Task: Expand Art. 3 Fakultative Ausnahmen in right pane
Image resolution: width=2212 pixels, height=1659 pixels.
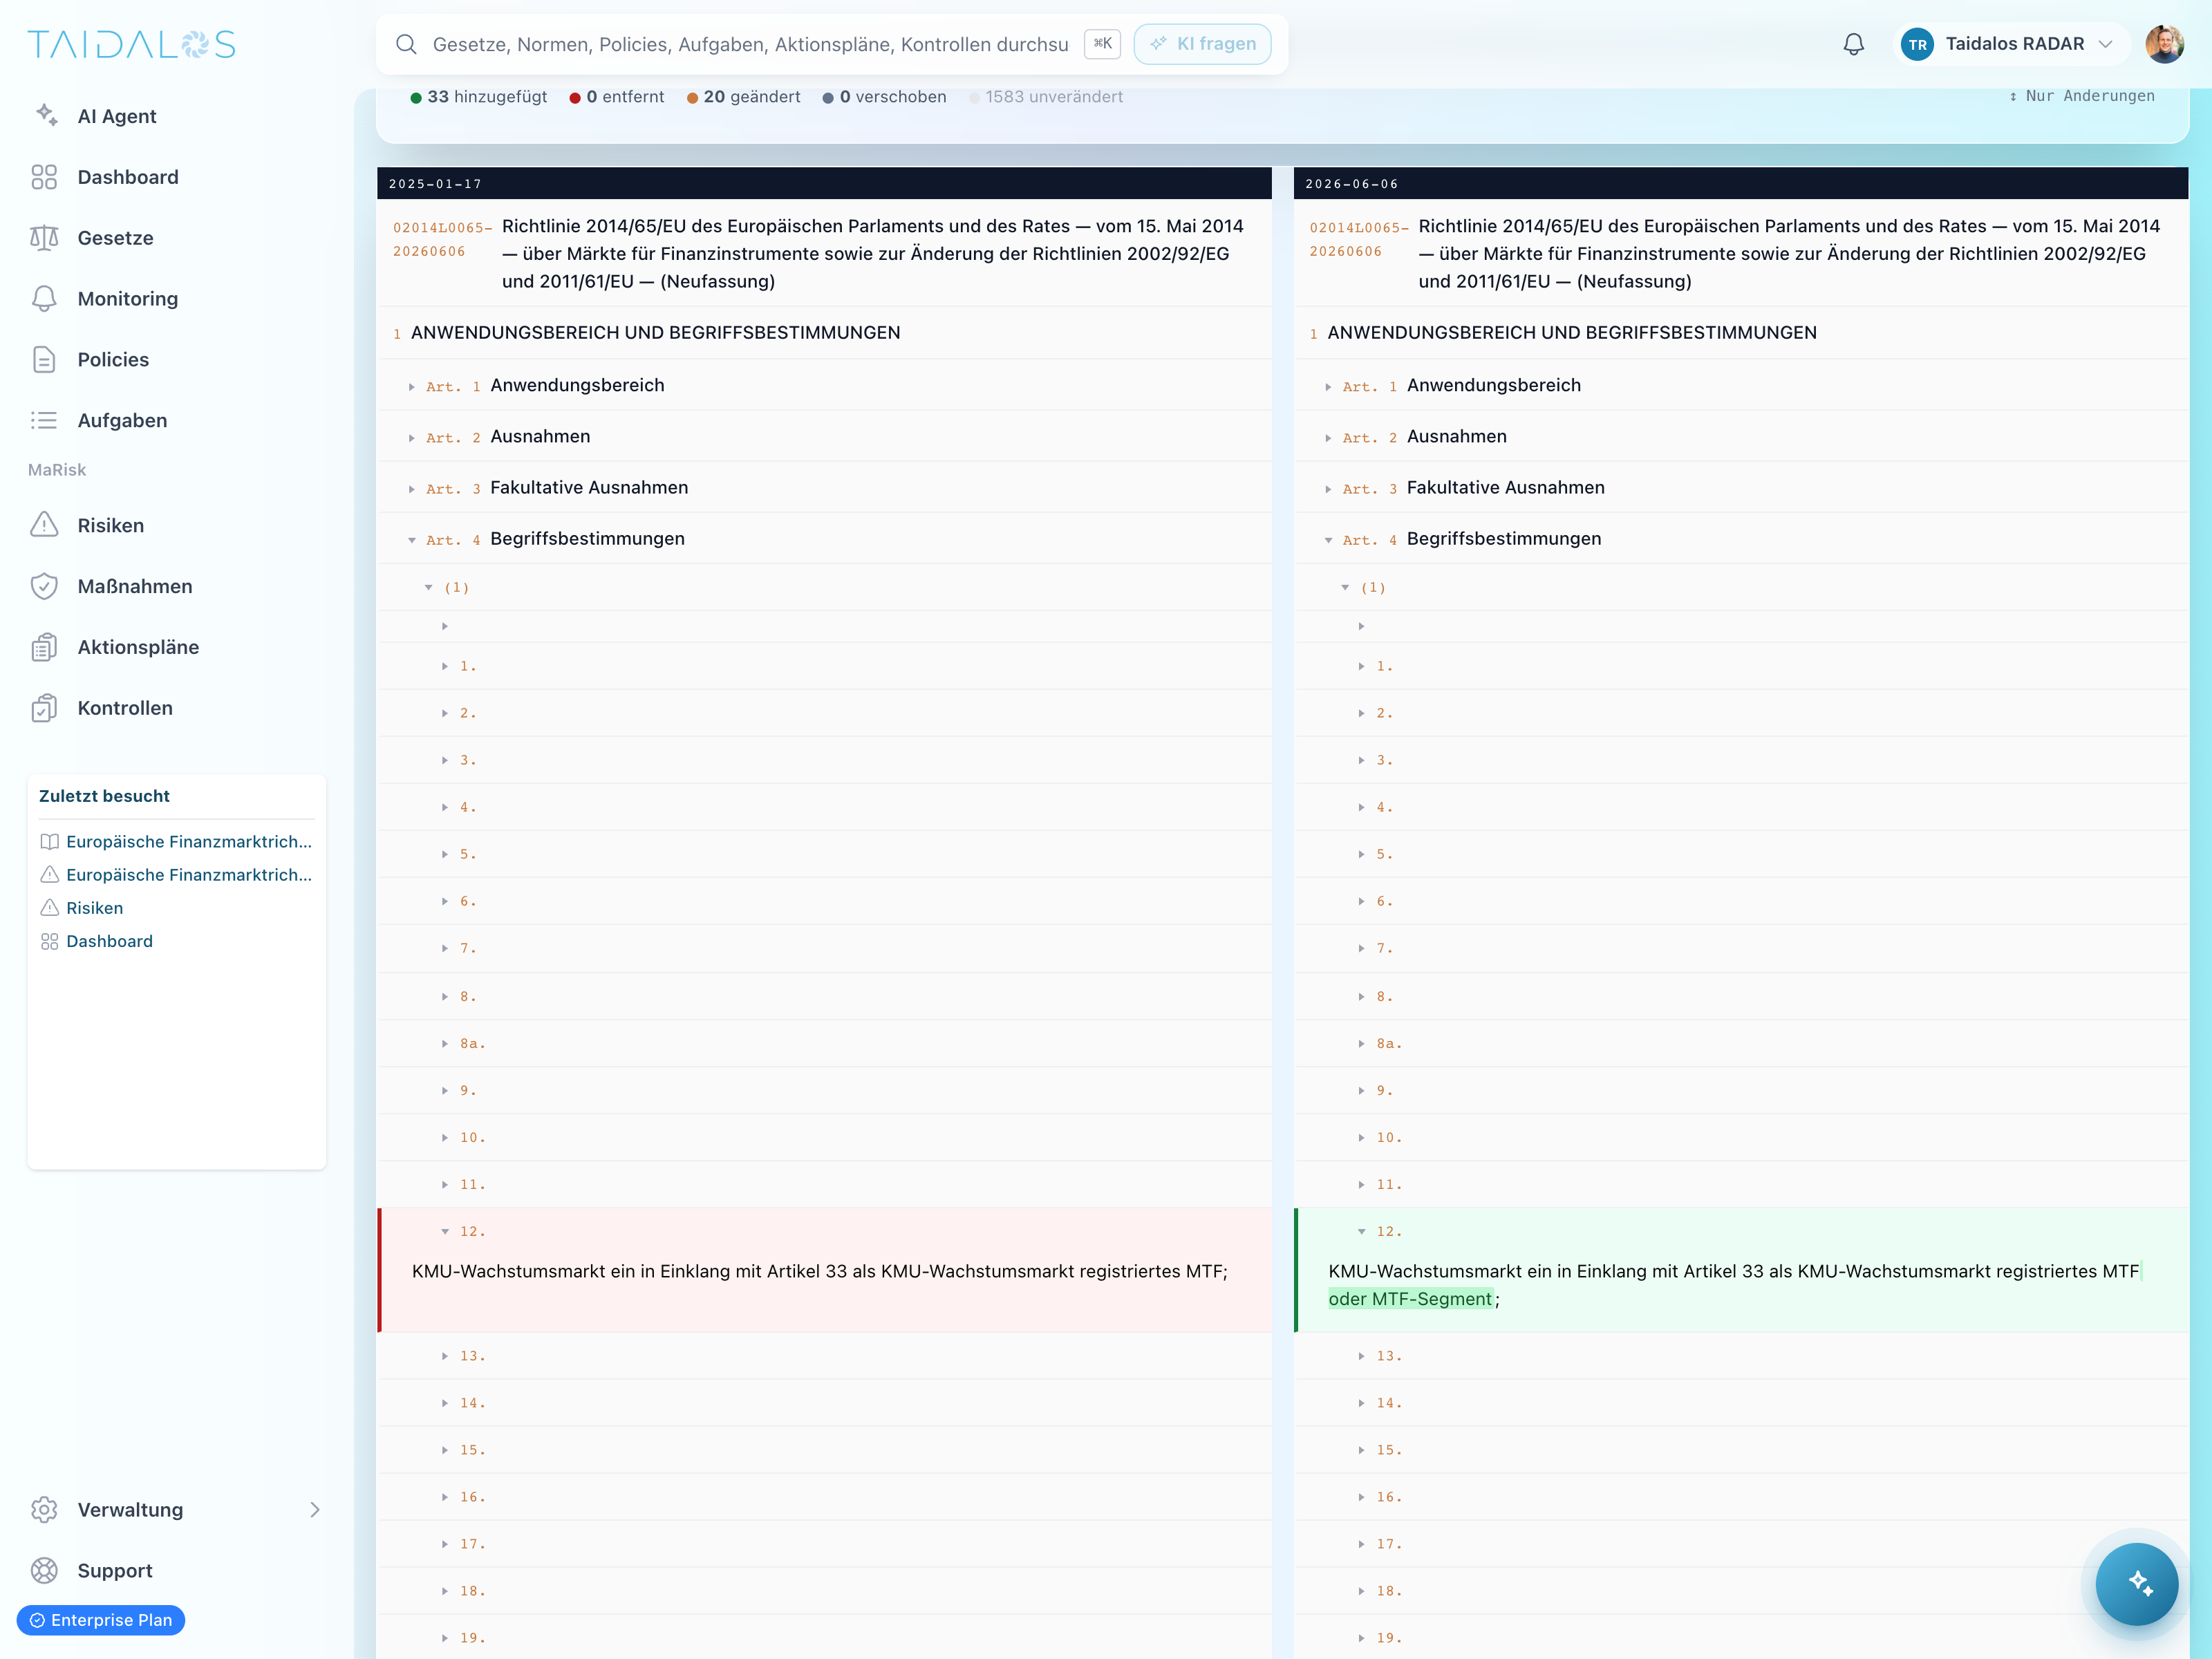Action: click(1328, 489)
